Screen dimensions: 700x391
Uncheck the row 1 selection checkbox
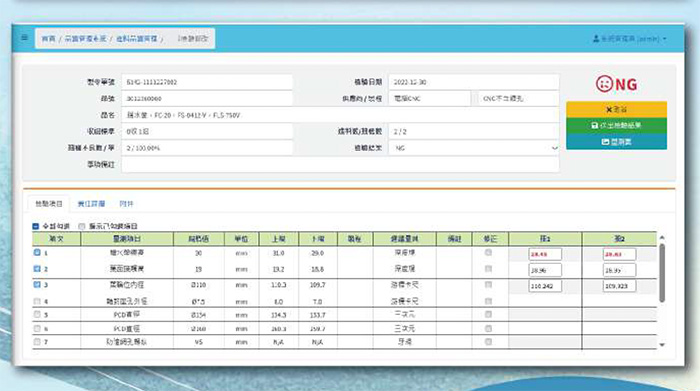(37, 253)
